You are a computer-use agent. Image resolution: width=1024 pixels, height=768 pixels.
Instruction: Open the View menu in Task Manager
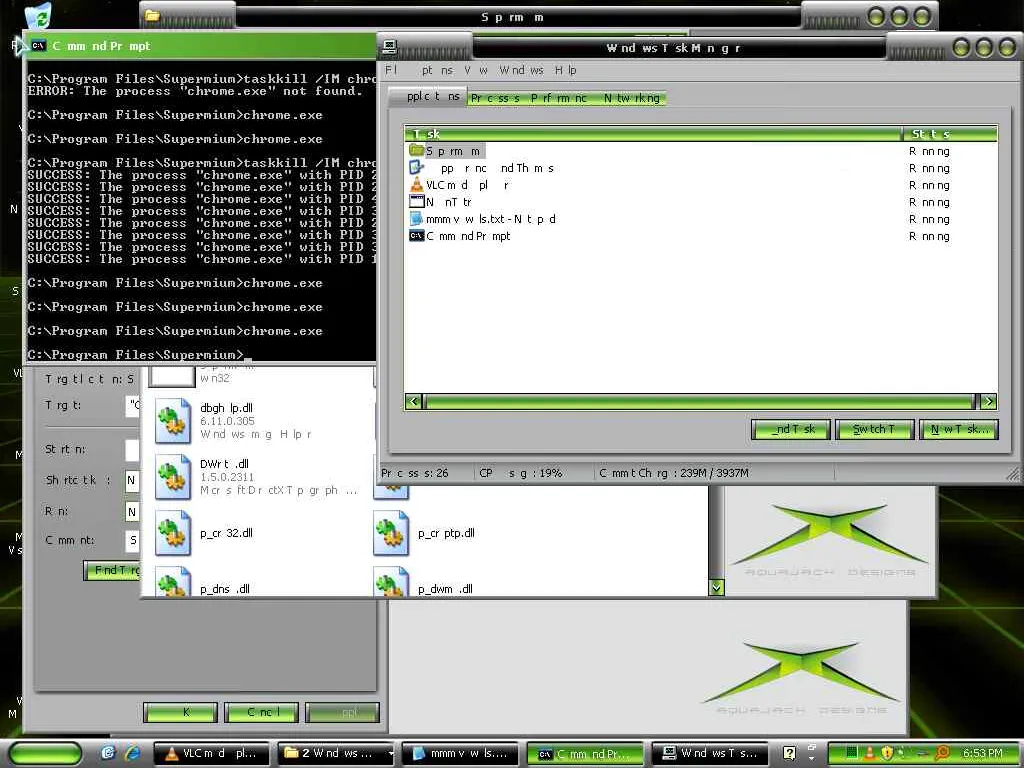point(476,70)
